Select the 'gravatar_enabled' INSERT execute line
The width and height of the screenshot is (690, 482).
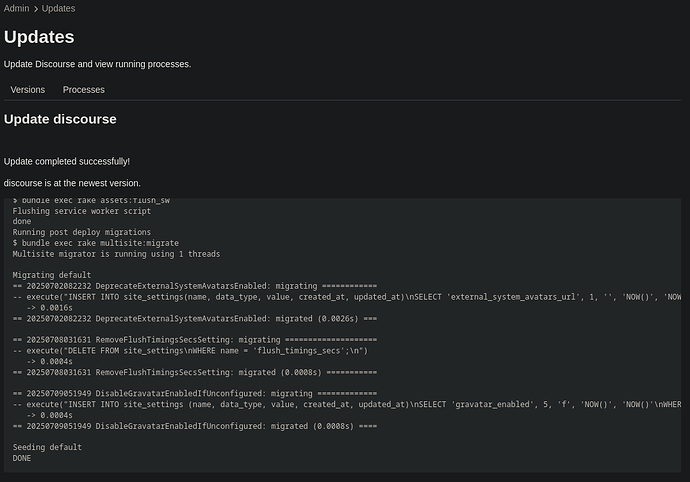[x=347, y=405]
